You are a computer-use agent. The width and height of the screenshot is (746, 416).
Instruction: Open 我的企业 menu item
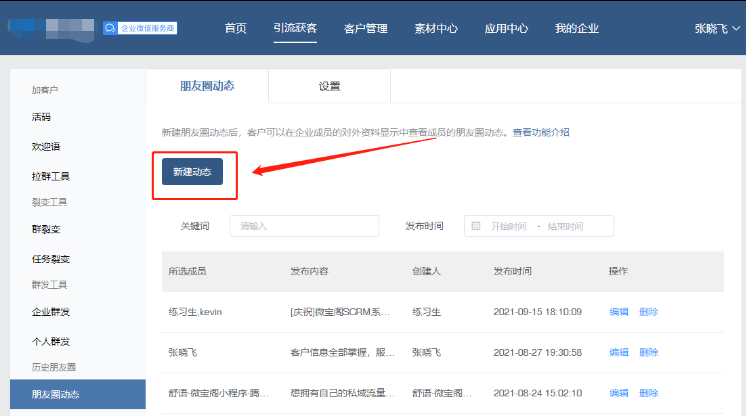(x=577, y=28)
